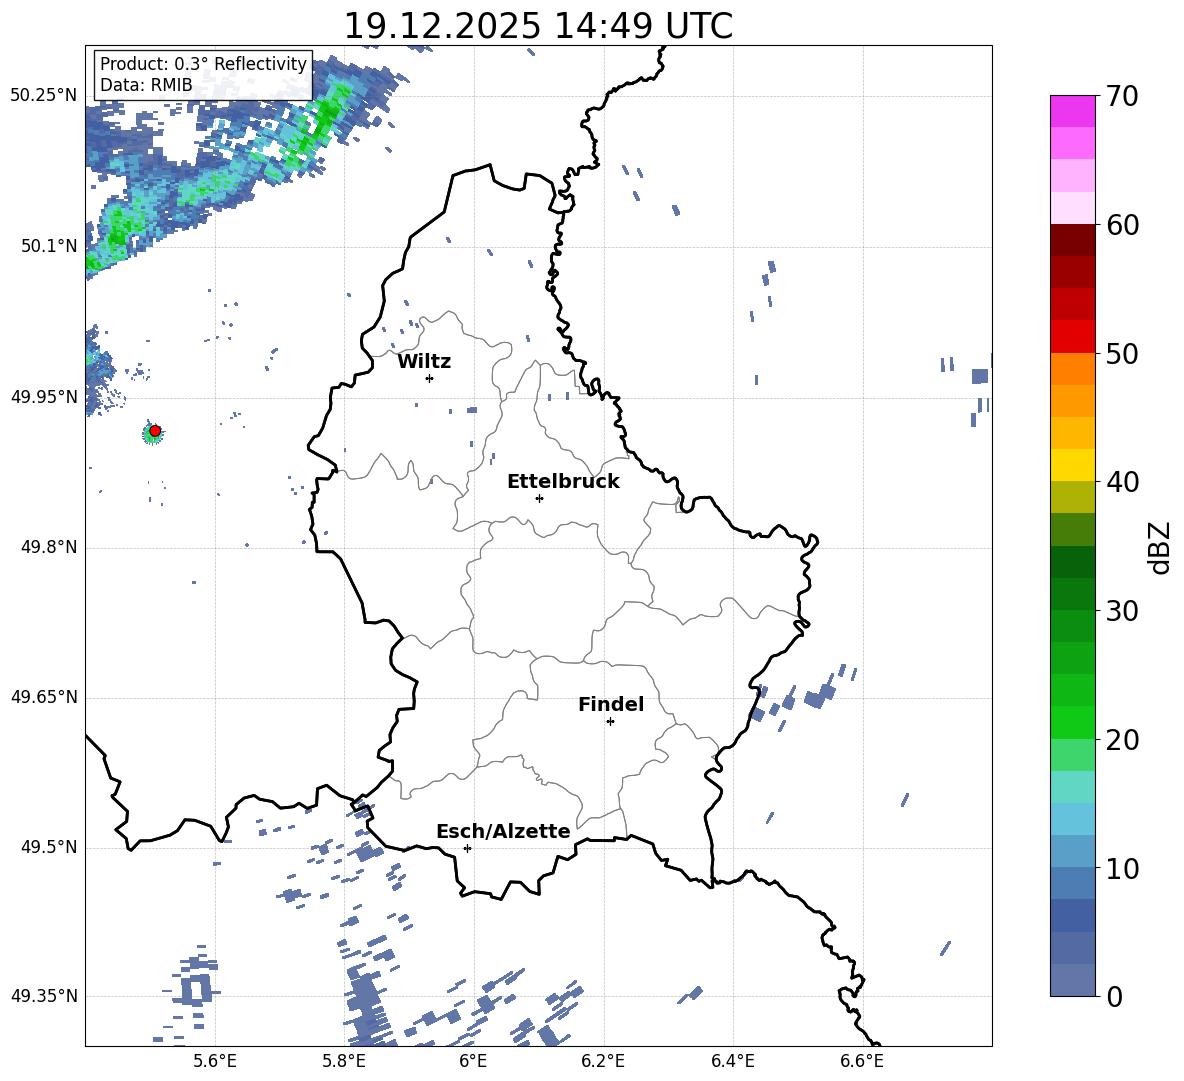Click the 6°E longitude label
This screenshot has height=1081, width=1184.
point(473,1061)
